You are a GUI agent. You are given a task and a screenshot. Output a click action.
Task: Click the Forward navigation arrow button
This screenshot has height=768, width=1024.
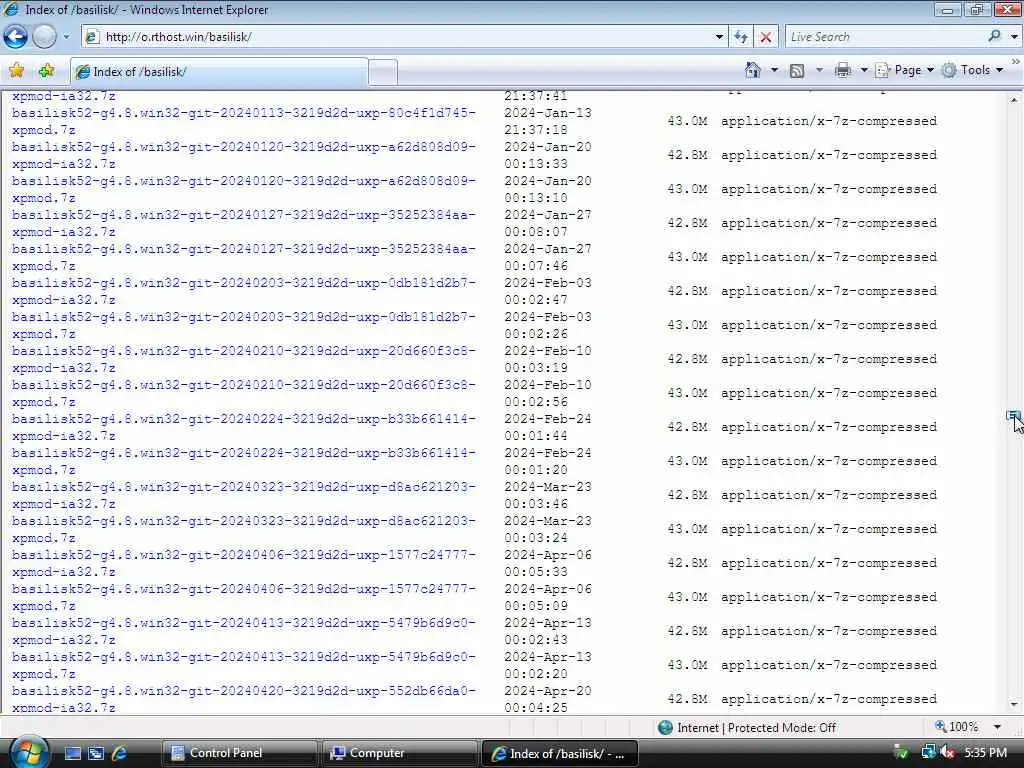(44, 37)
